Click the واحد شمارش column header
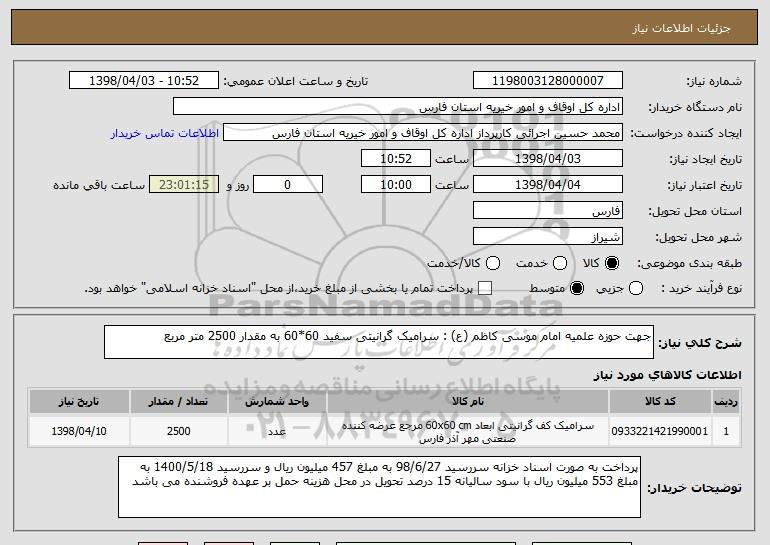 click(x=277, y=402)
